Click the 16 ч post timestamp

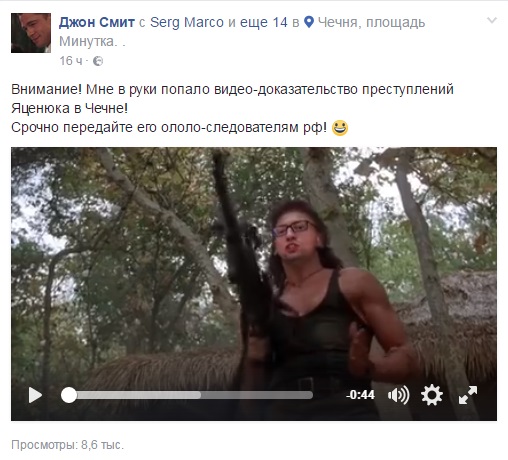[71, 61]
